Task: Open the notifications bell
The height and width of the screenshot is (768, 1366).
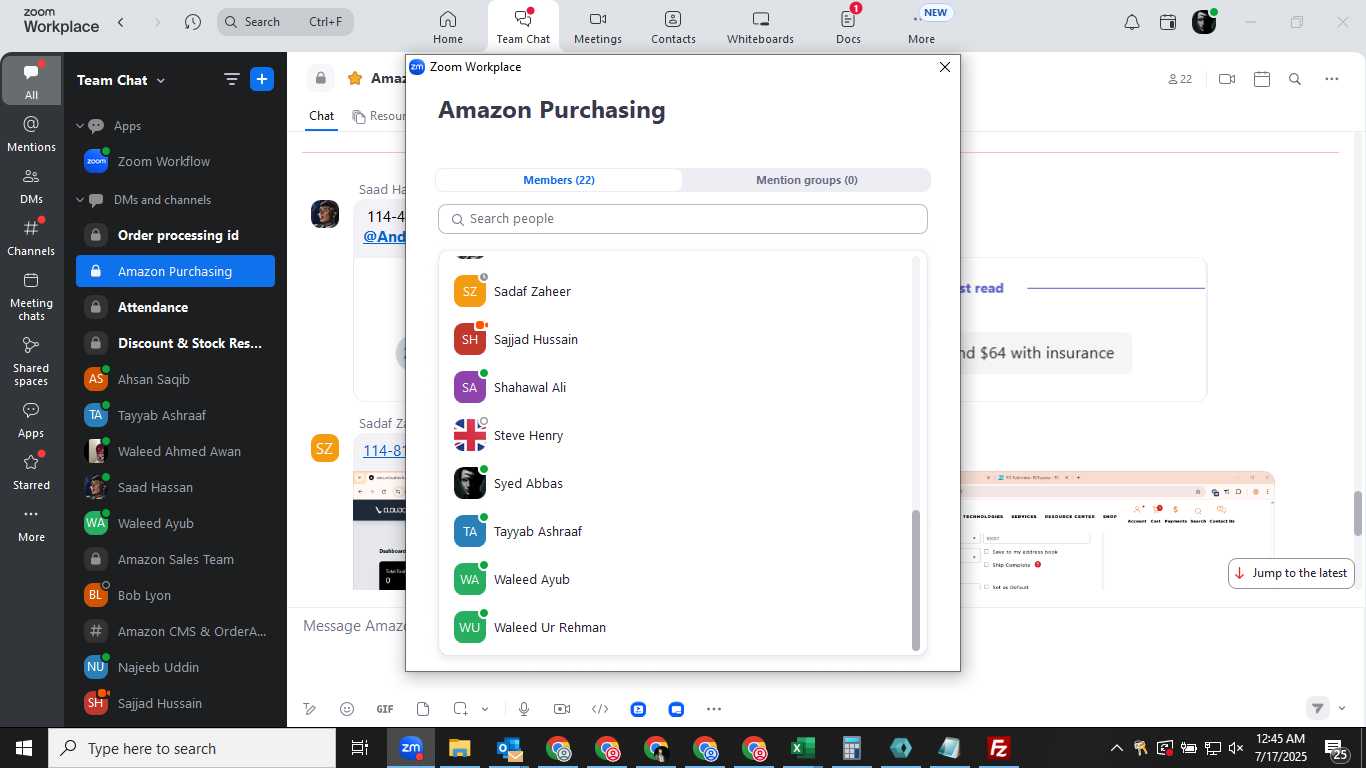Action: click(1132, 22)
